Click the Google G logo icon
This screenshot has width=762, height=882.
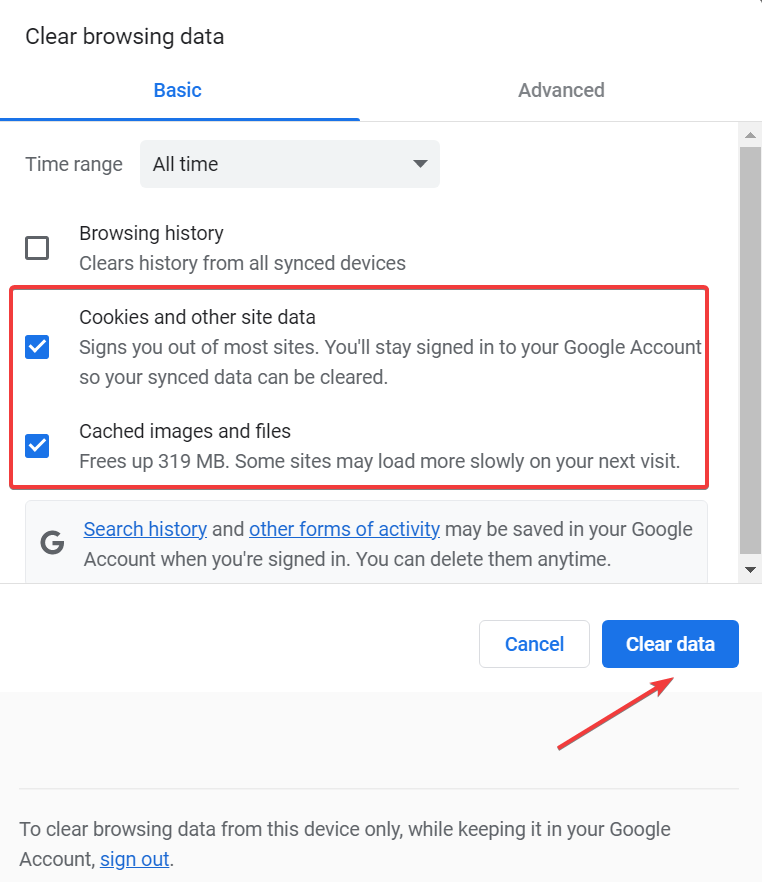[52, 543]
